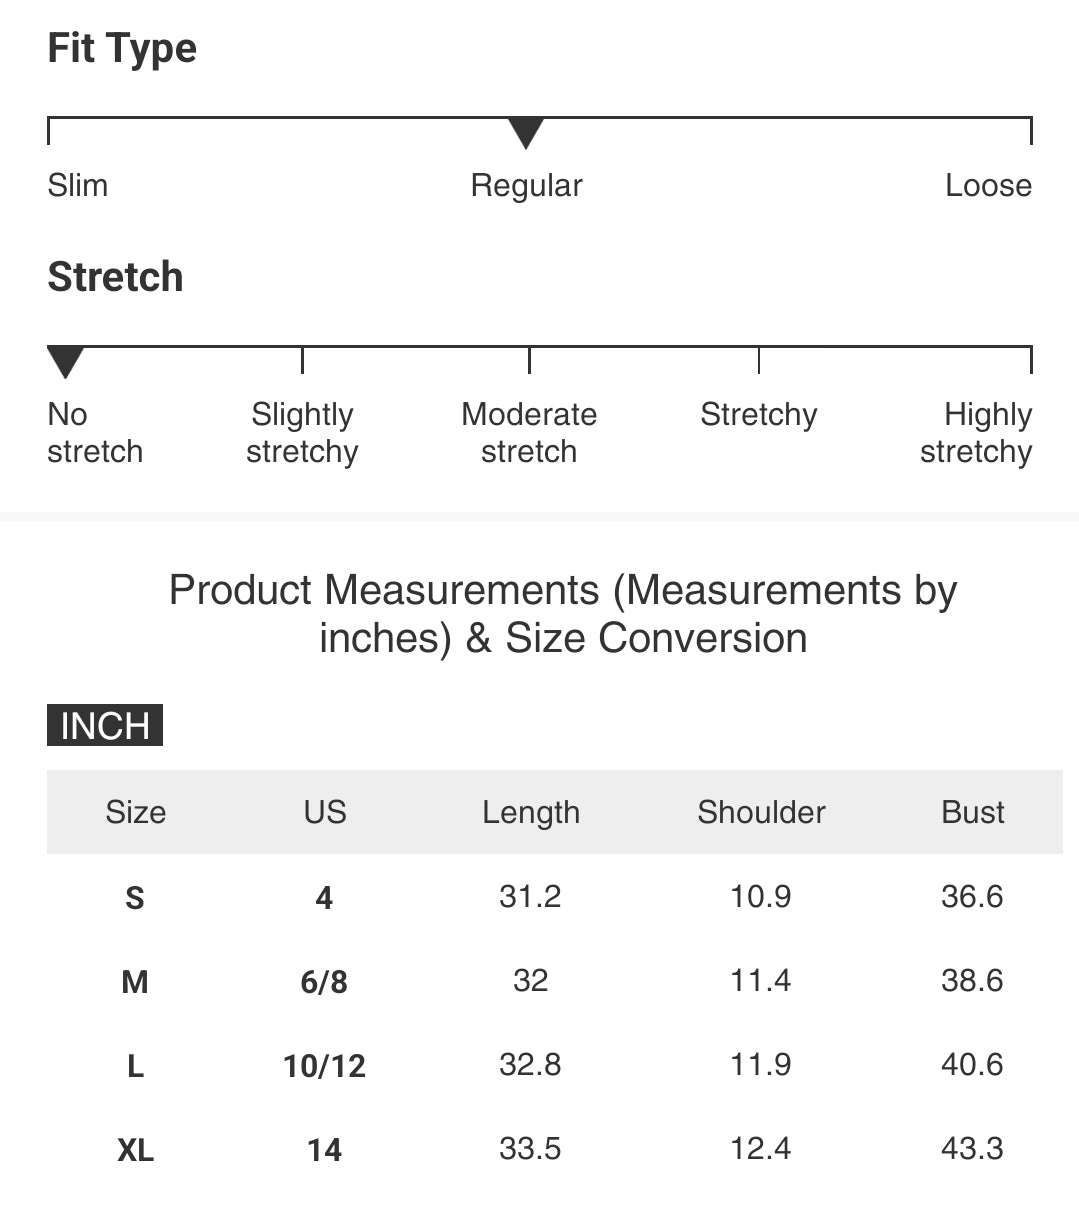This screenshot has width=1079, height=1206.
Task: Click the Size column header
Action: pos(136,812)
